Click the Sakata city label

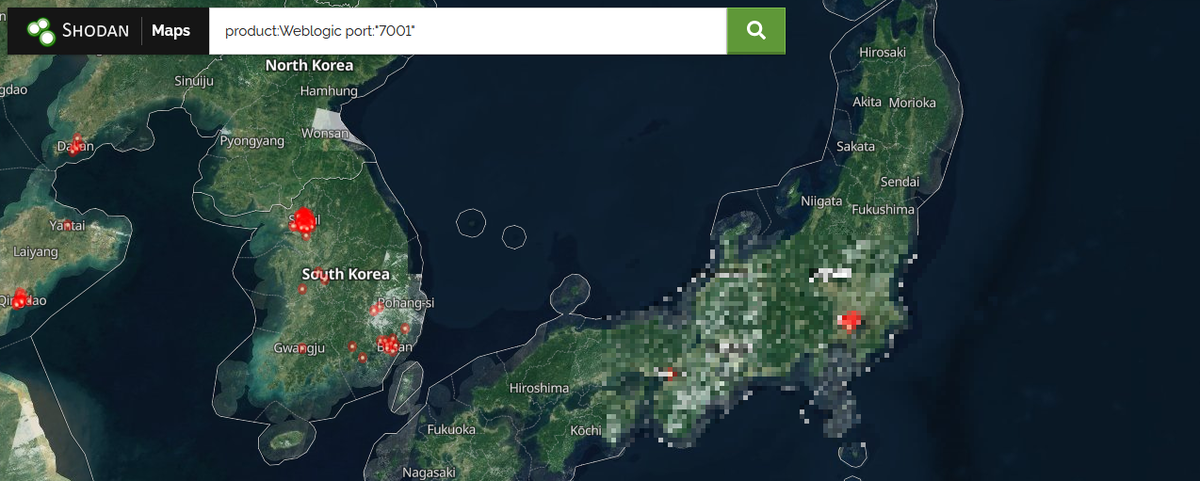click(856, 146)
